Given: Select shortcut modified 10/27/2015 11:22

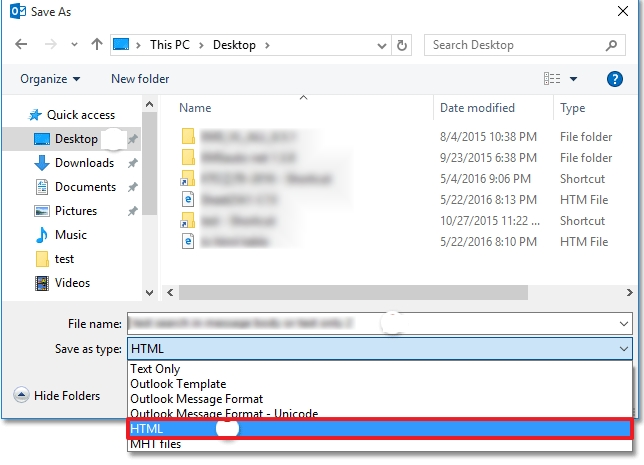Looking at the screenshot, I should click(x=397, y=221).
